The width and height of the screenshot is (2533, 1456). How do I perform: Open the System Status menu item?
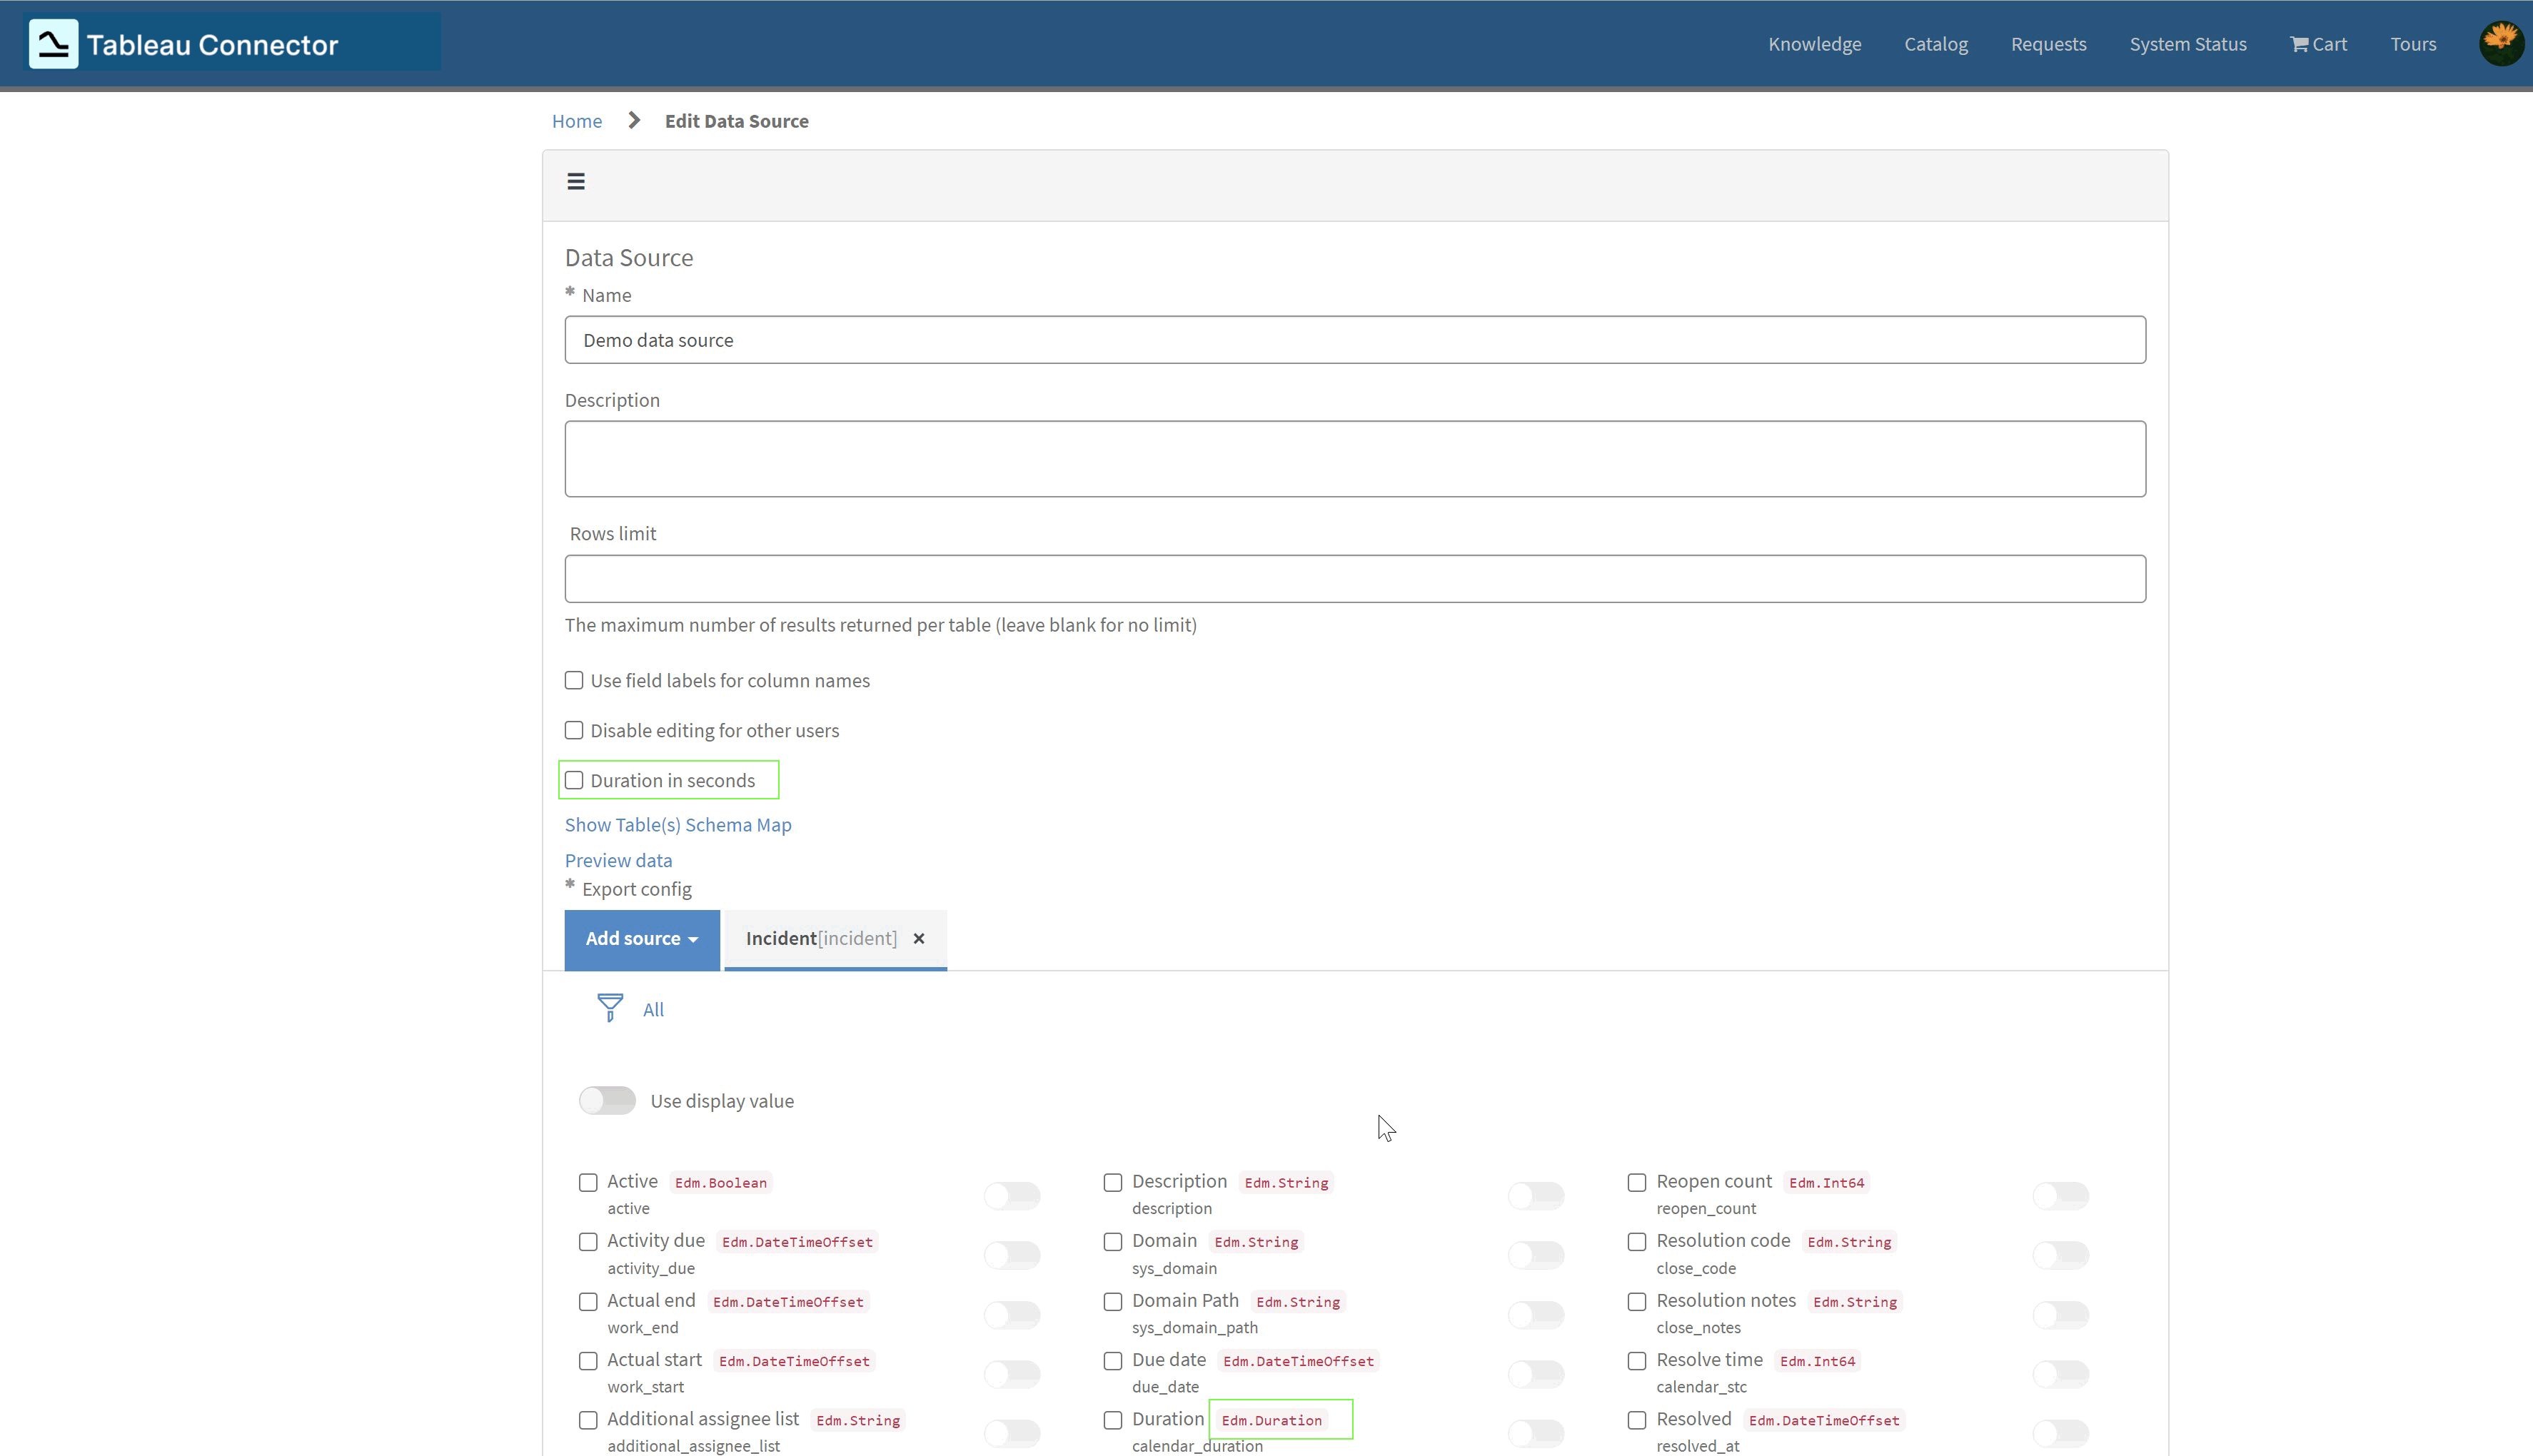[2188, 43]
